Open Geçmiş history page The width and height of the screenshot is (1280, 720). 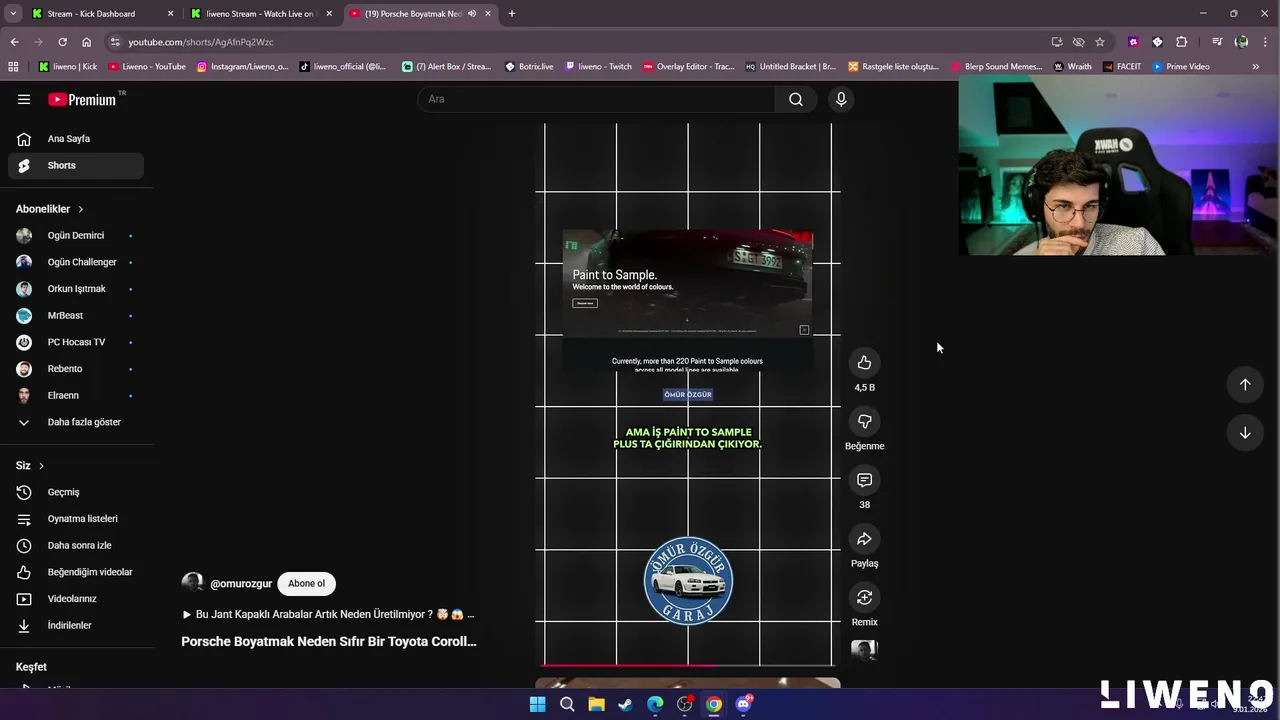76,492
